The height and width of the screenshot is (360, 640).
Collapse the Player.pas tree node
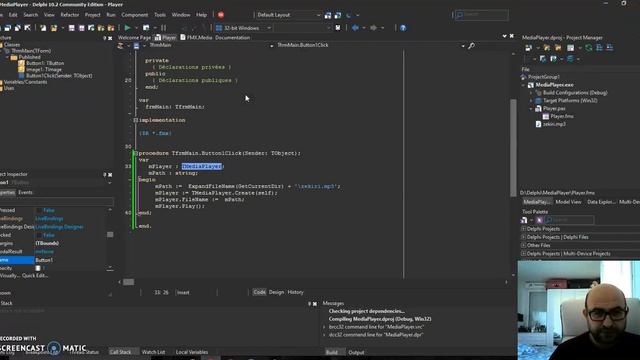coord(531,109)
